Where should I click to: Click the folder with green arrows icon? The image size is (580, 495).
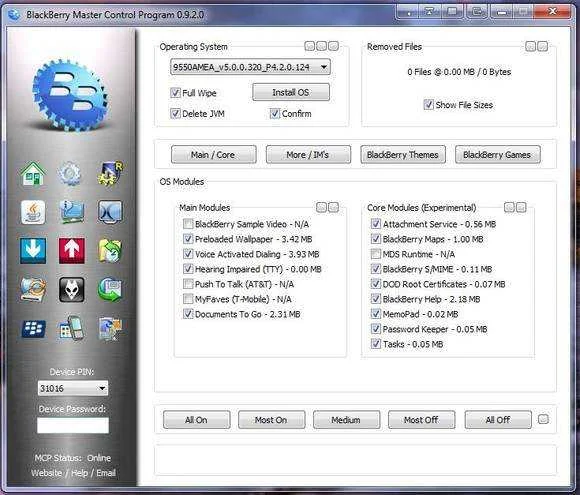click(110, 251)
